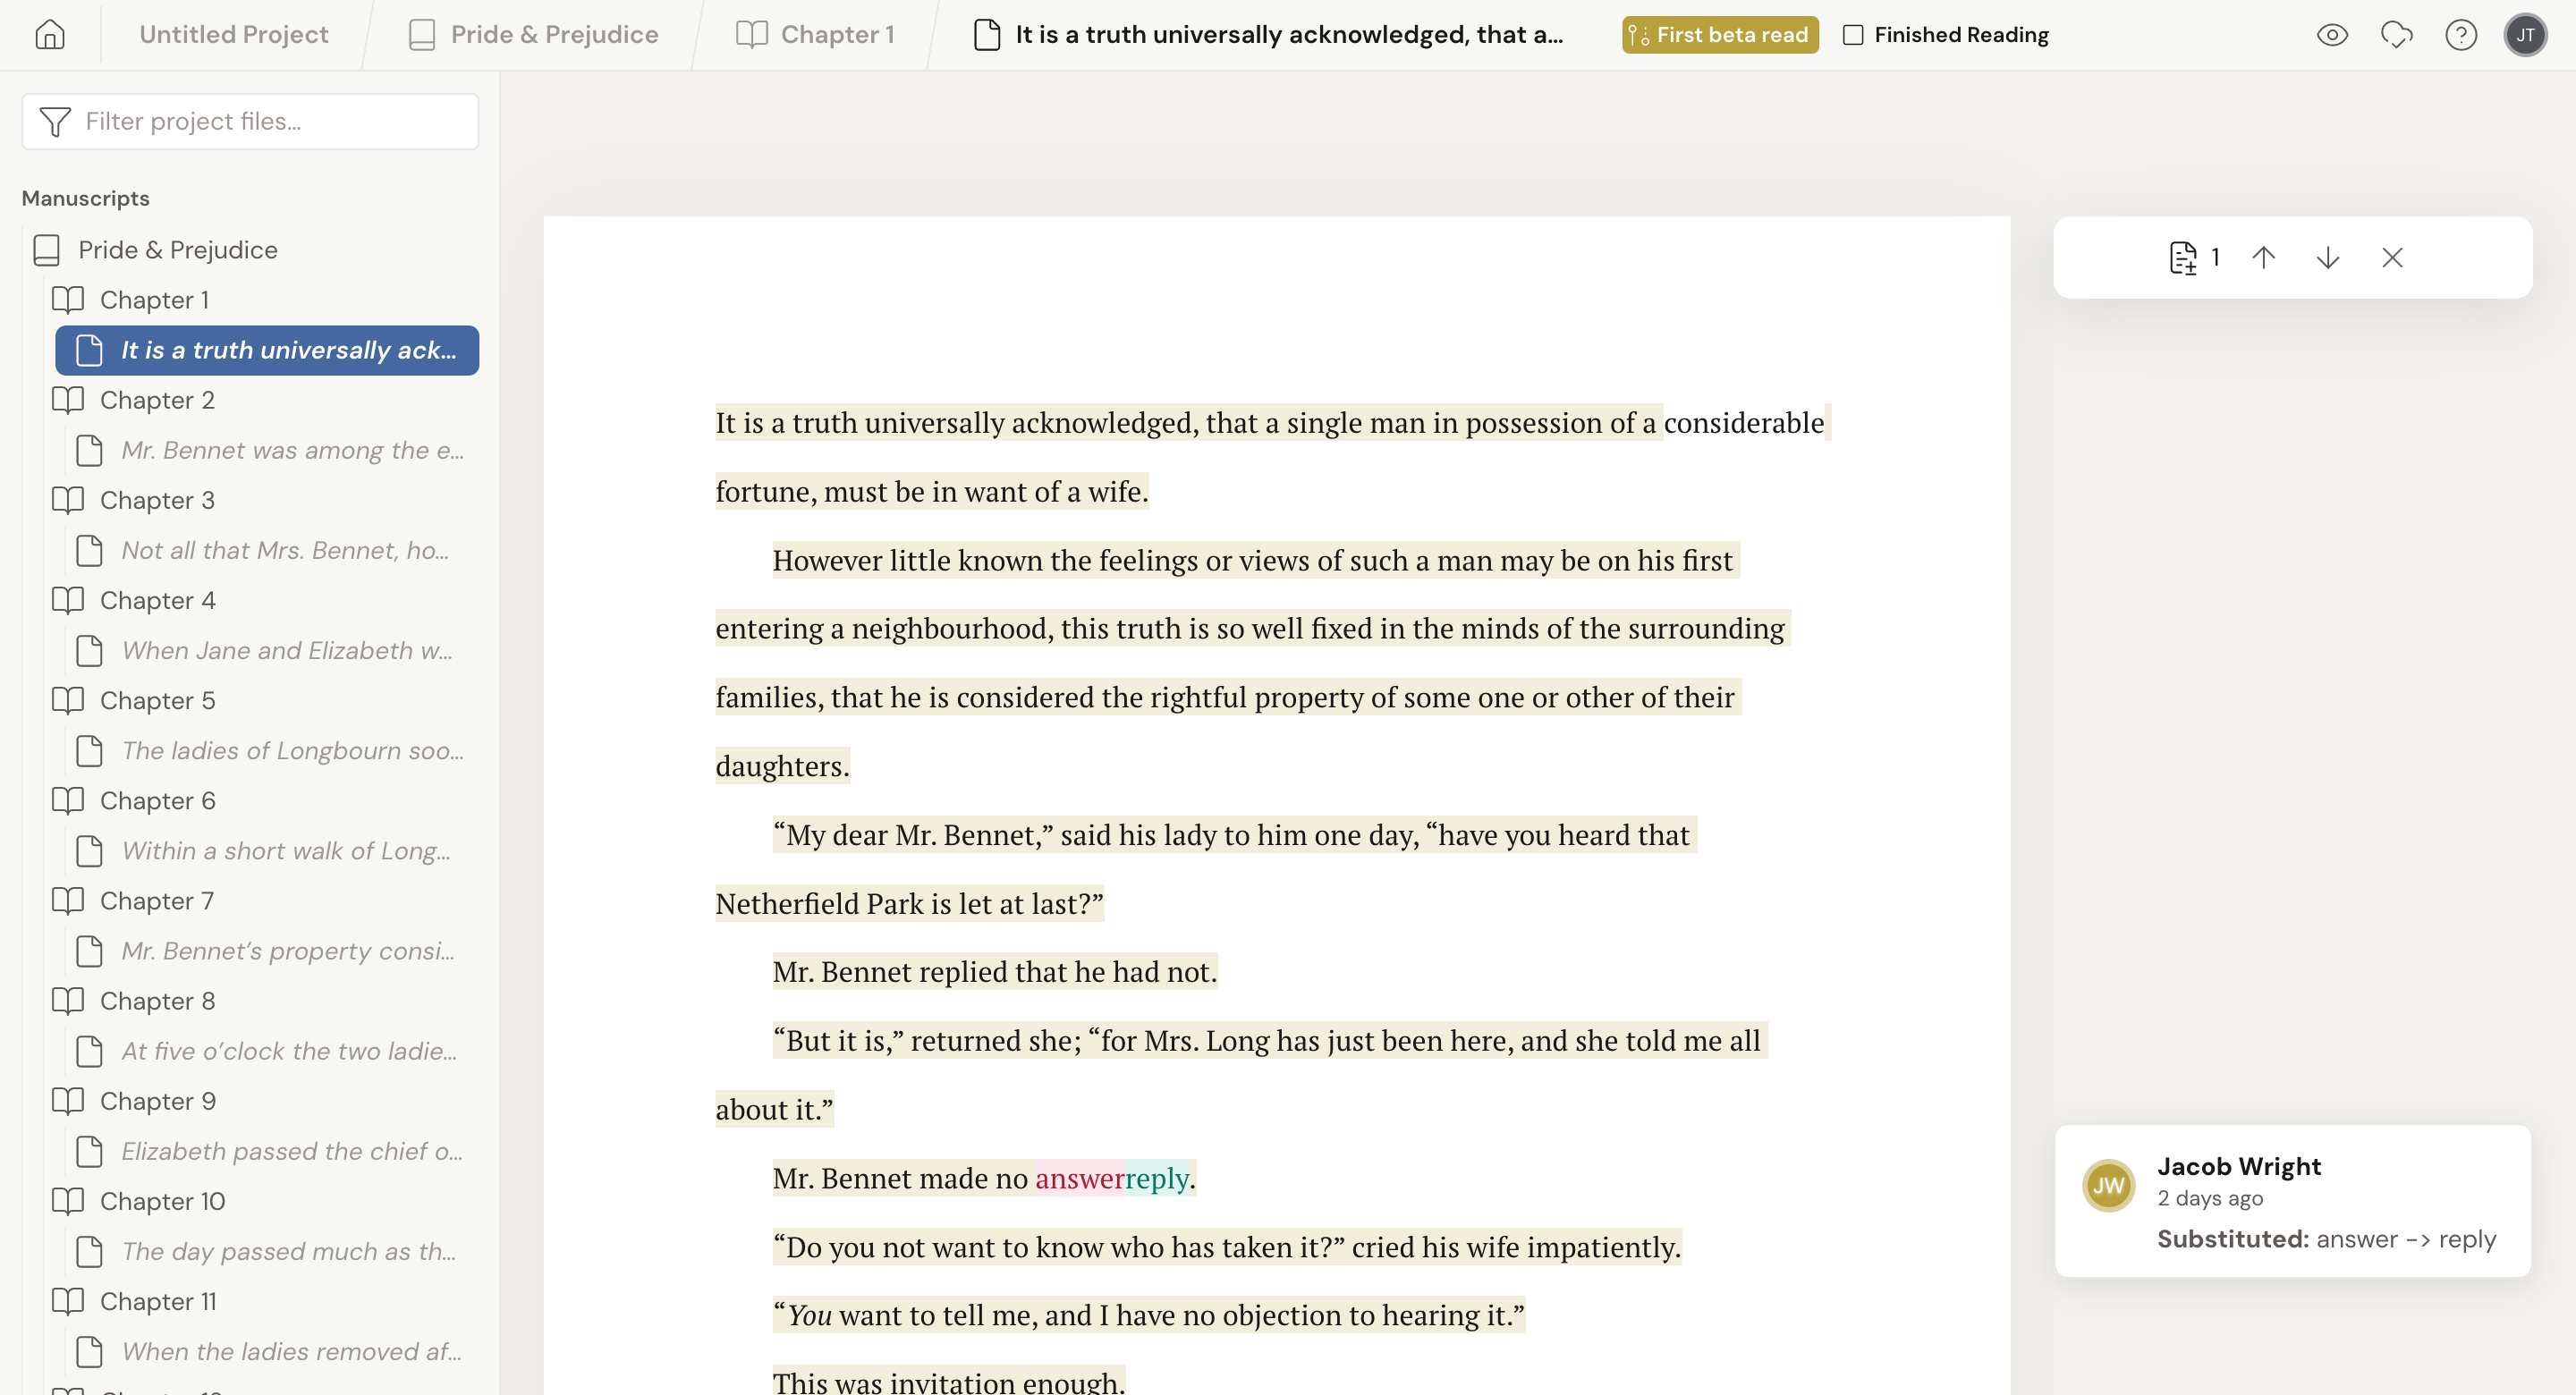Image resolution: width=2576 pixels, height=1395 pixels.
Task: Open 'The ladies of Longbourn soo...' file
Action: pos(292,750)
